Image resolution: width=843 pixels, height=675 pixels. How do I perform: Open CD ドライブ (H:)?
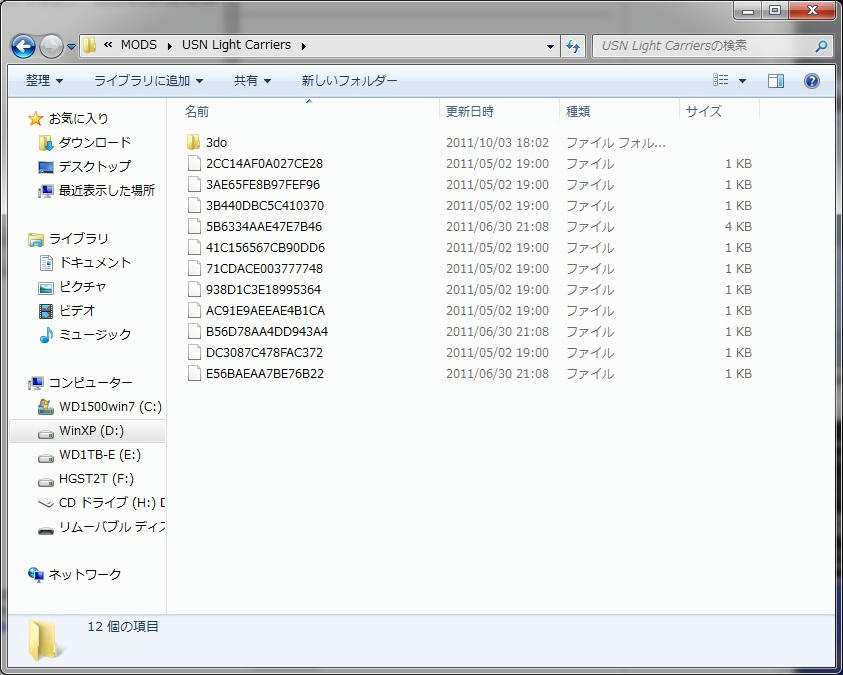click(102, 503)
